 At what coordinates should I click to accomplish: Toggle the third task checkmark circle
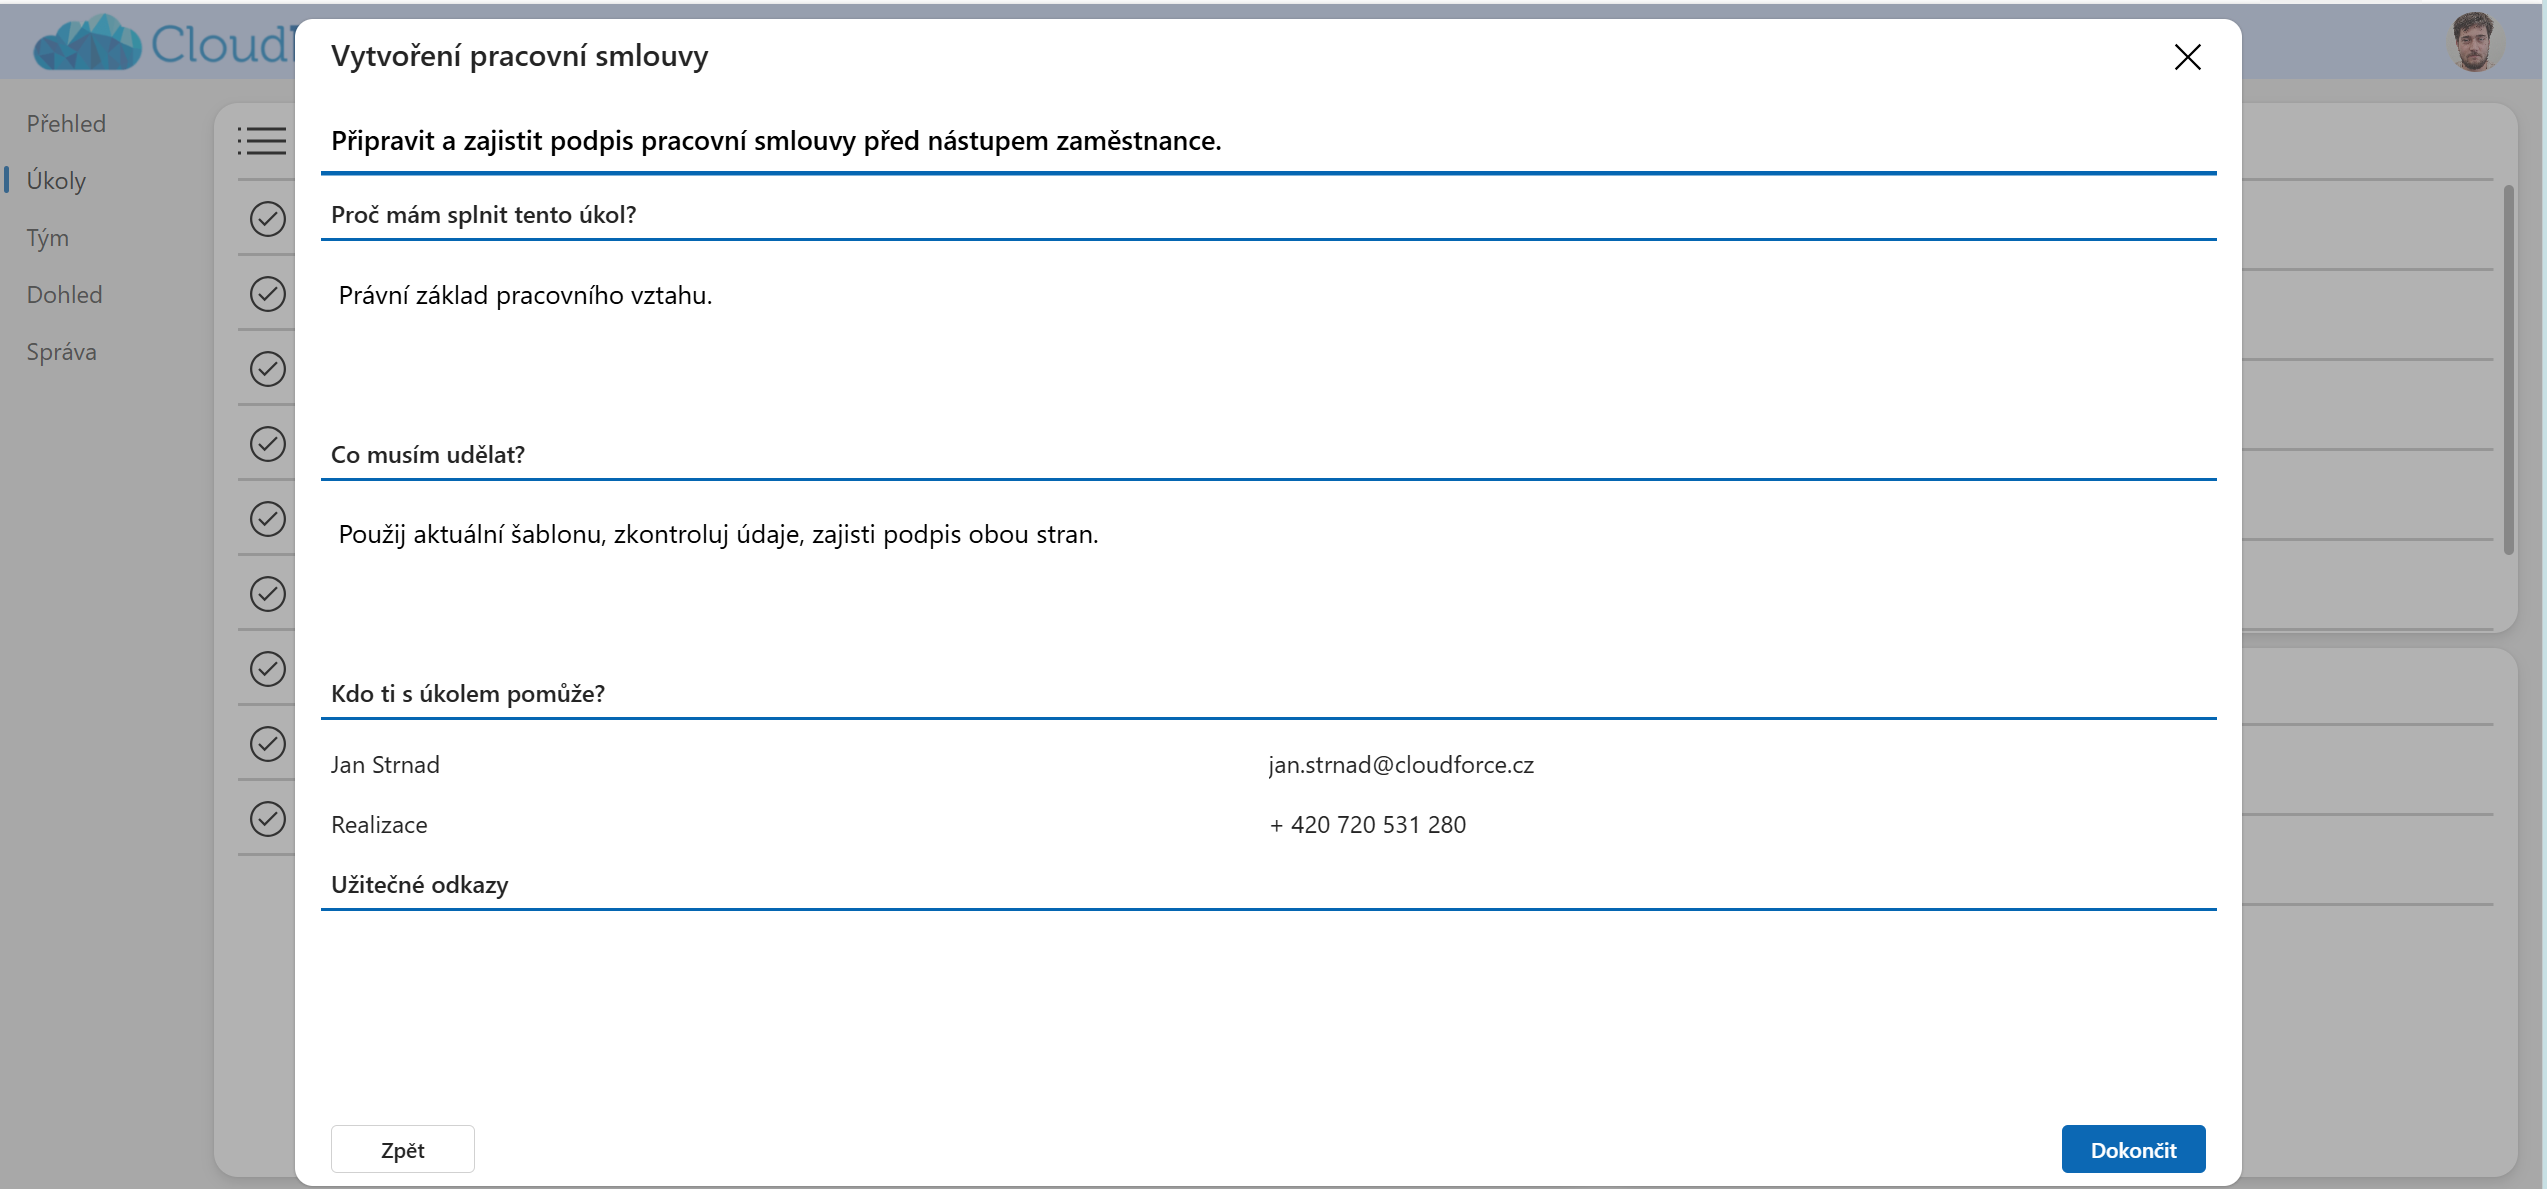(267, 369)
